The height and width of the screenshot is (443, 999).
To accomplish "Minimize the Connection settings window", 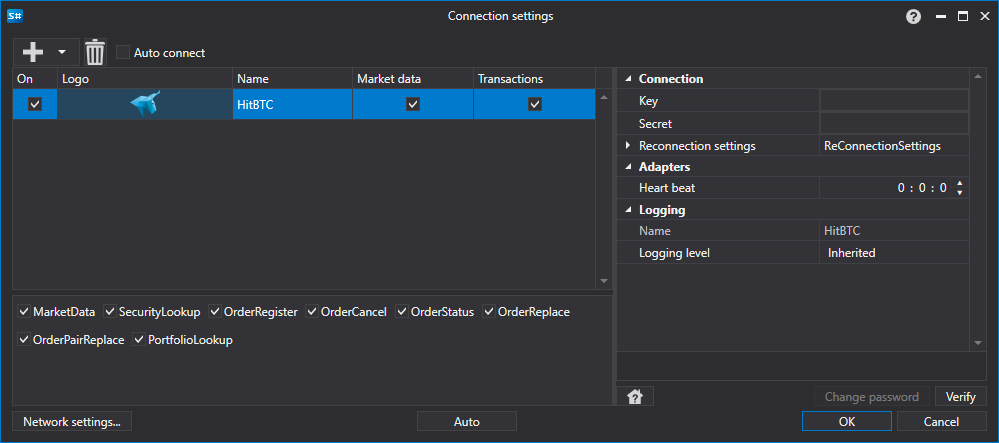I will pos(941,17).
